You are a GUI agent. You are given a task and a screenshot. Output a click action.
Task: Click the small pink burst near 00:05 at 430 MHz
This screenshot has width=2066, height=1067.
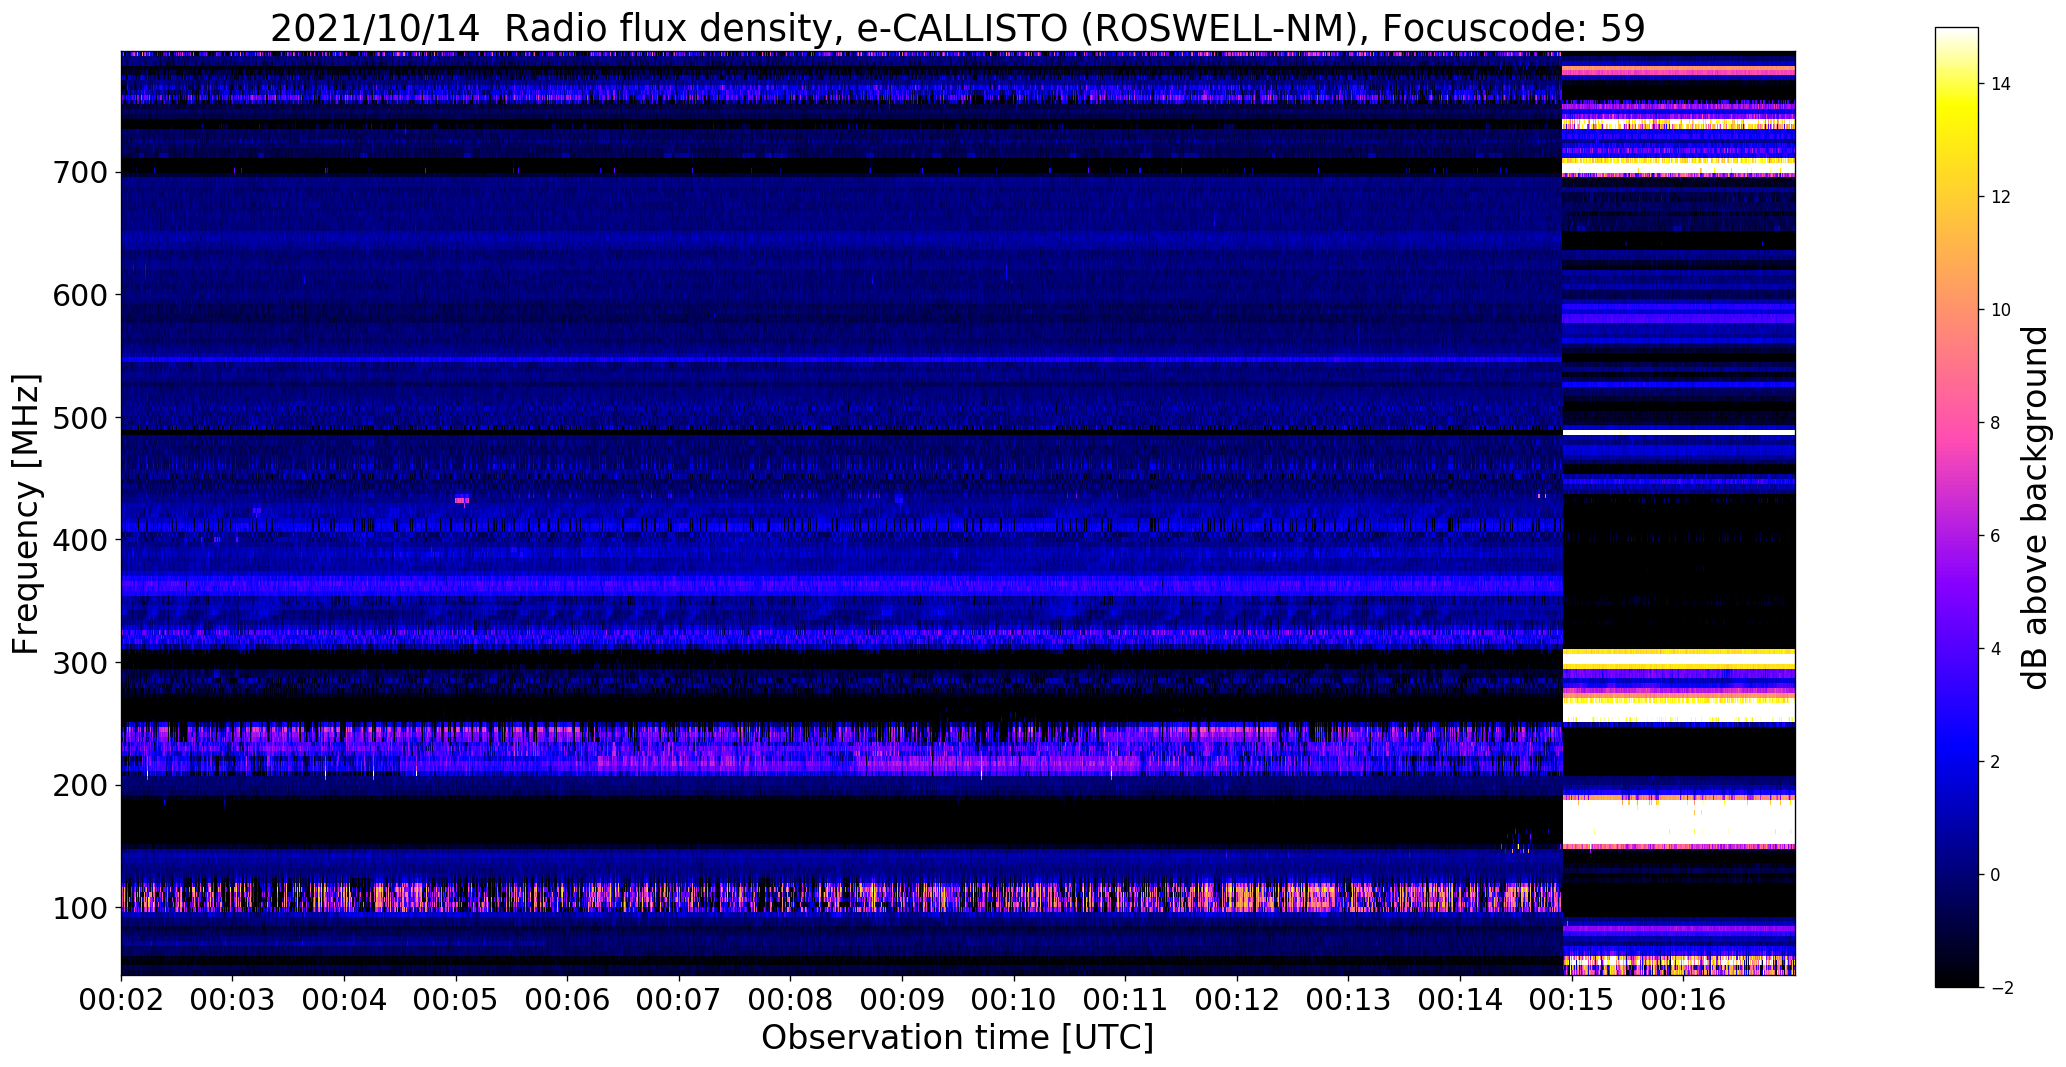coord(462,500)
